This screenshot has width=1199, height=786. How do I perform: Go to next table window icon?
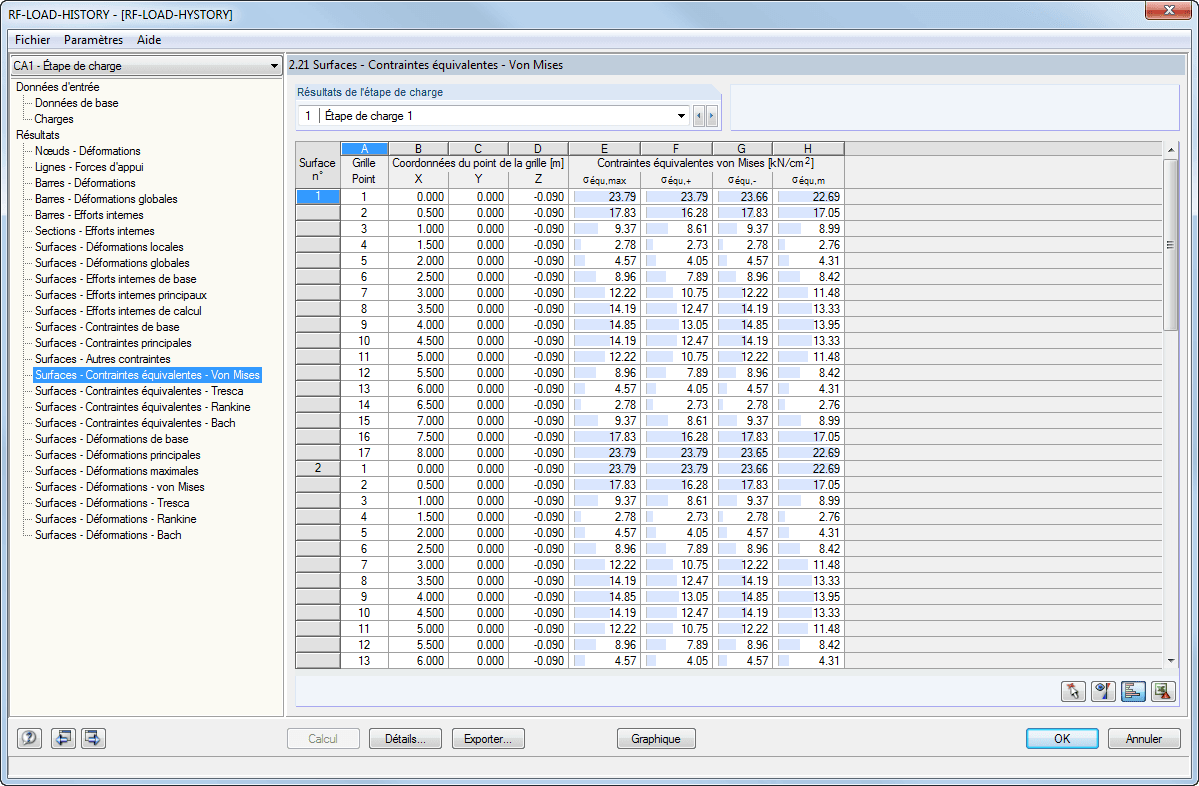pos(93,738)
